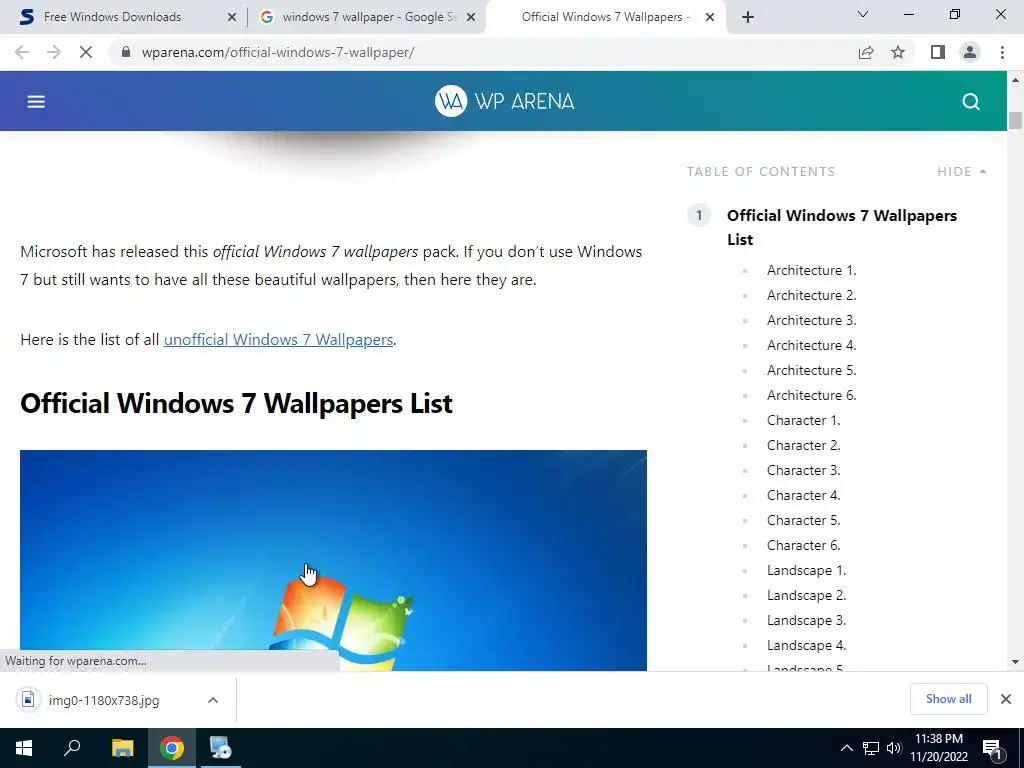Hide the table of contents
1024x768 pixels.
tap(961, 172)
